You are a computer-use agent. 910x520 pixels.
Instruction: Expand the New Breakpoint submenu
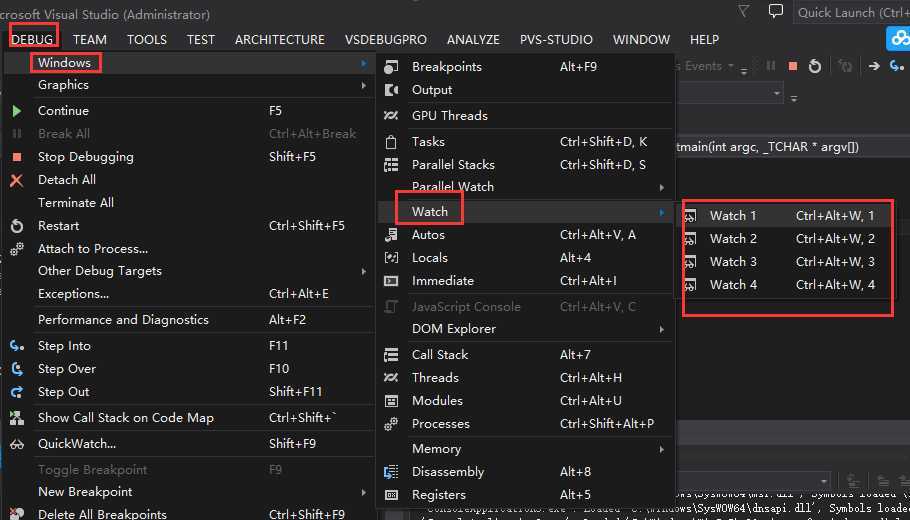364,492
